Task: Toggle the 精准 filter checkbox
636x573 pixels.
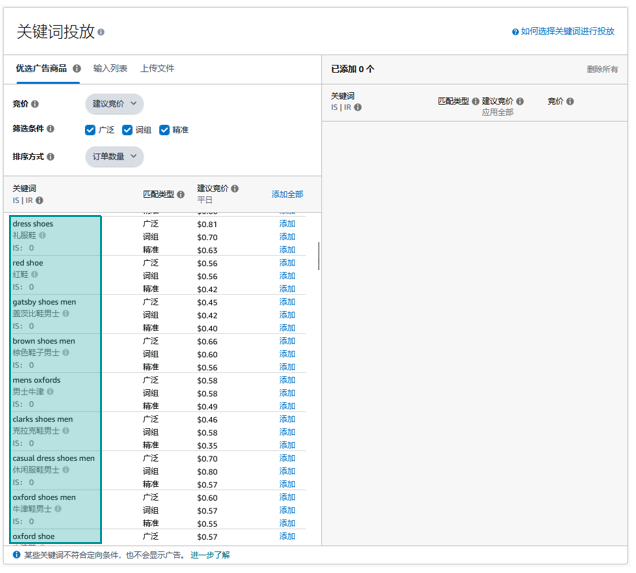Action: point(164,130)
